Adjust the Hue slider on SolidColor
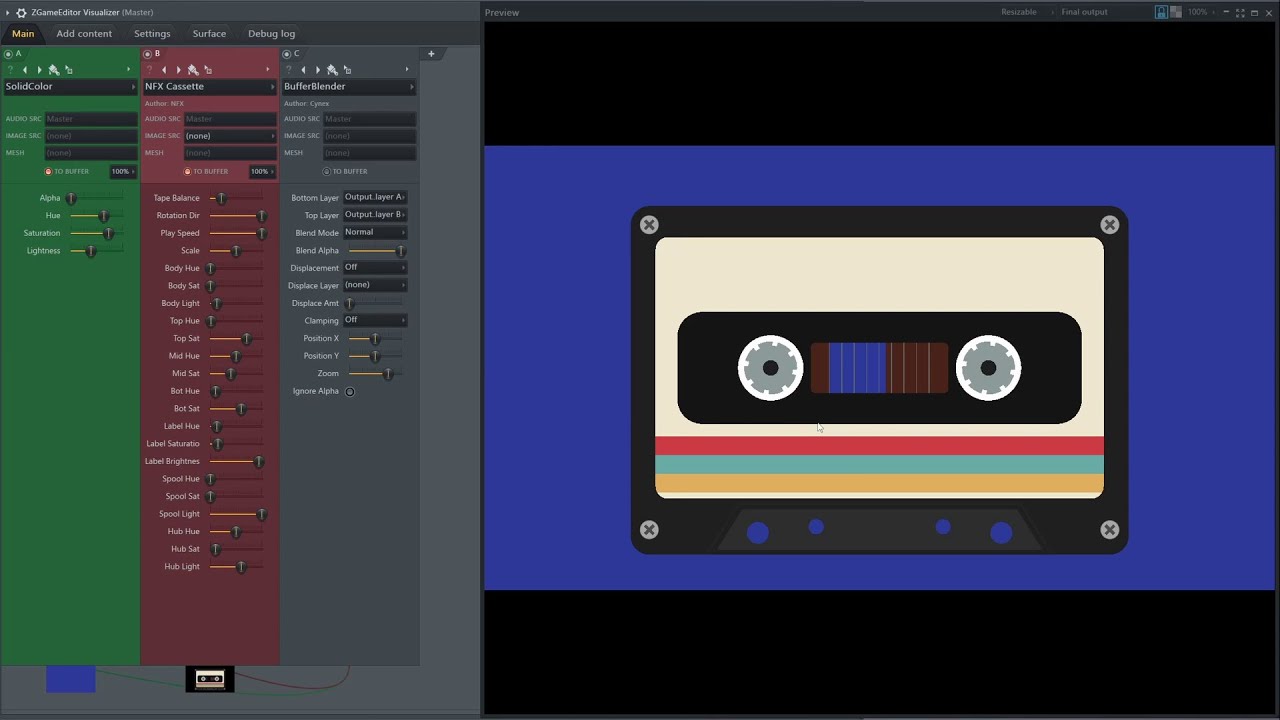 pos(96,216)
